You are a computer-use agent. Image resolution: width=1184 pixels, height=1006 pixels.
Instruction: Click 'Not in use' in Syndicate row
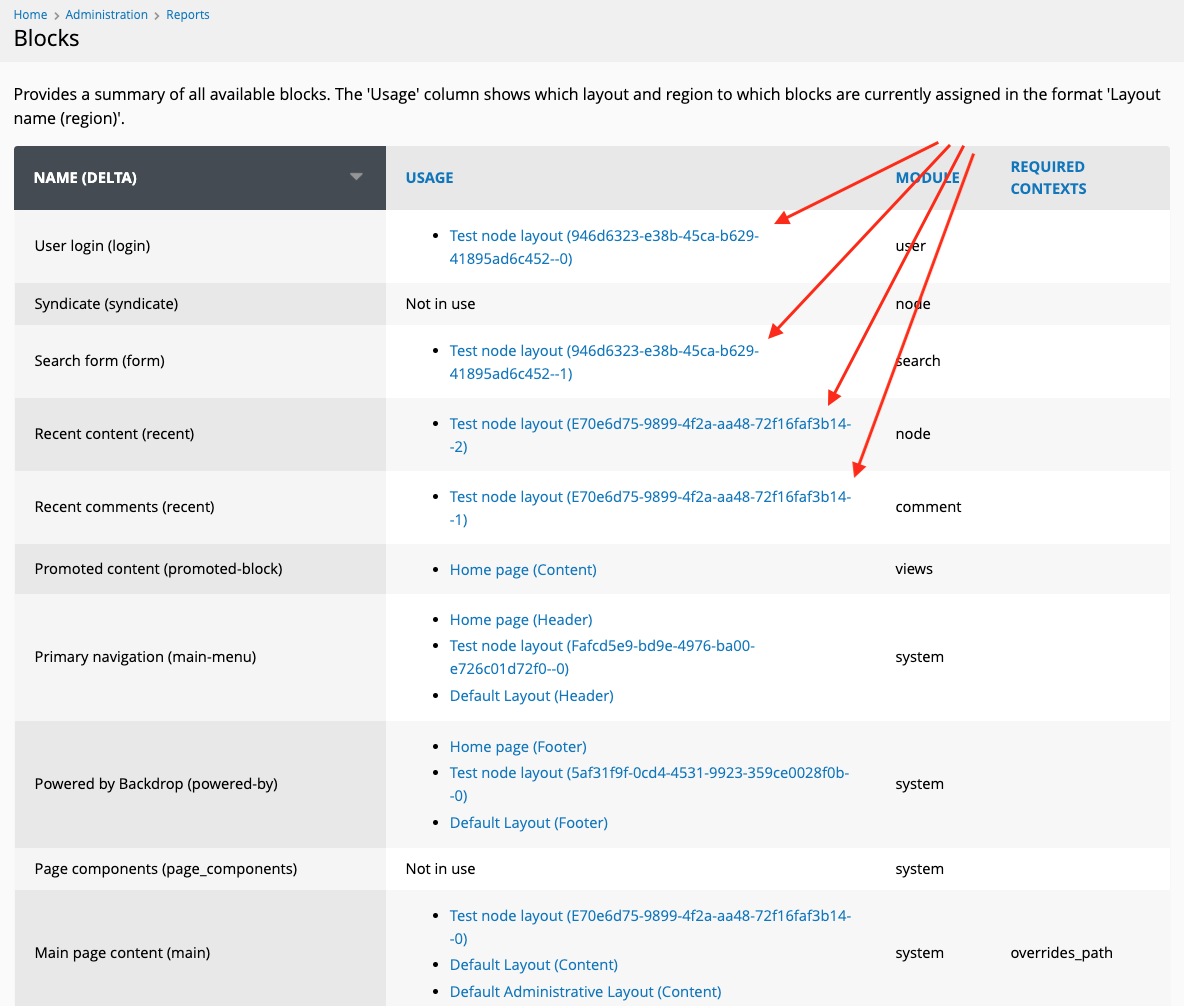tap(440, 304)
